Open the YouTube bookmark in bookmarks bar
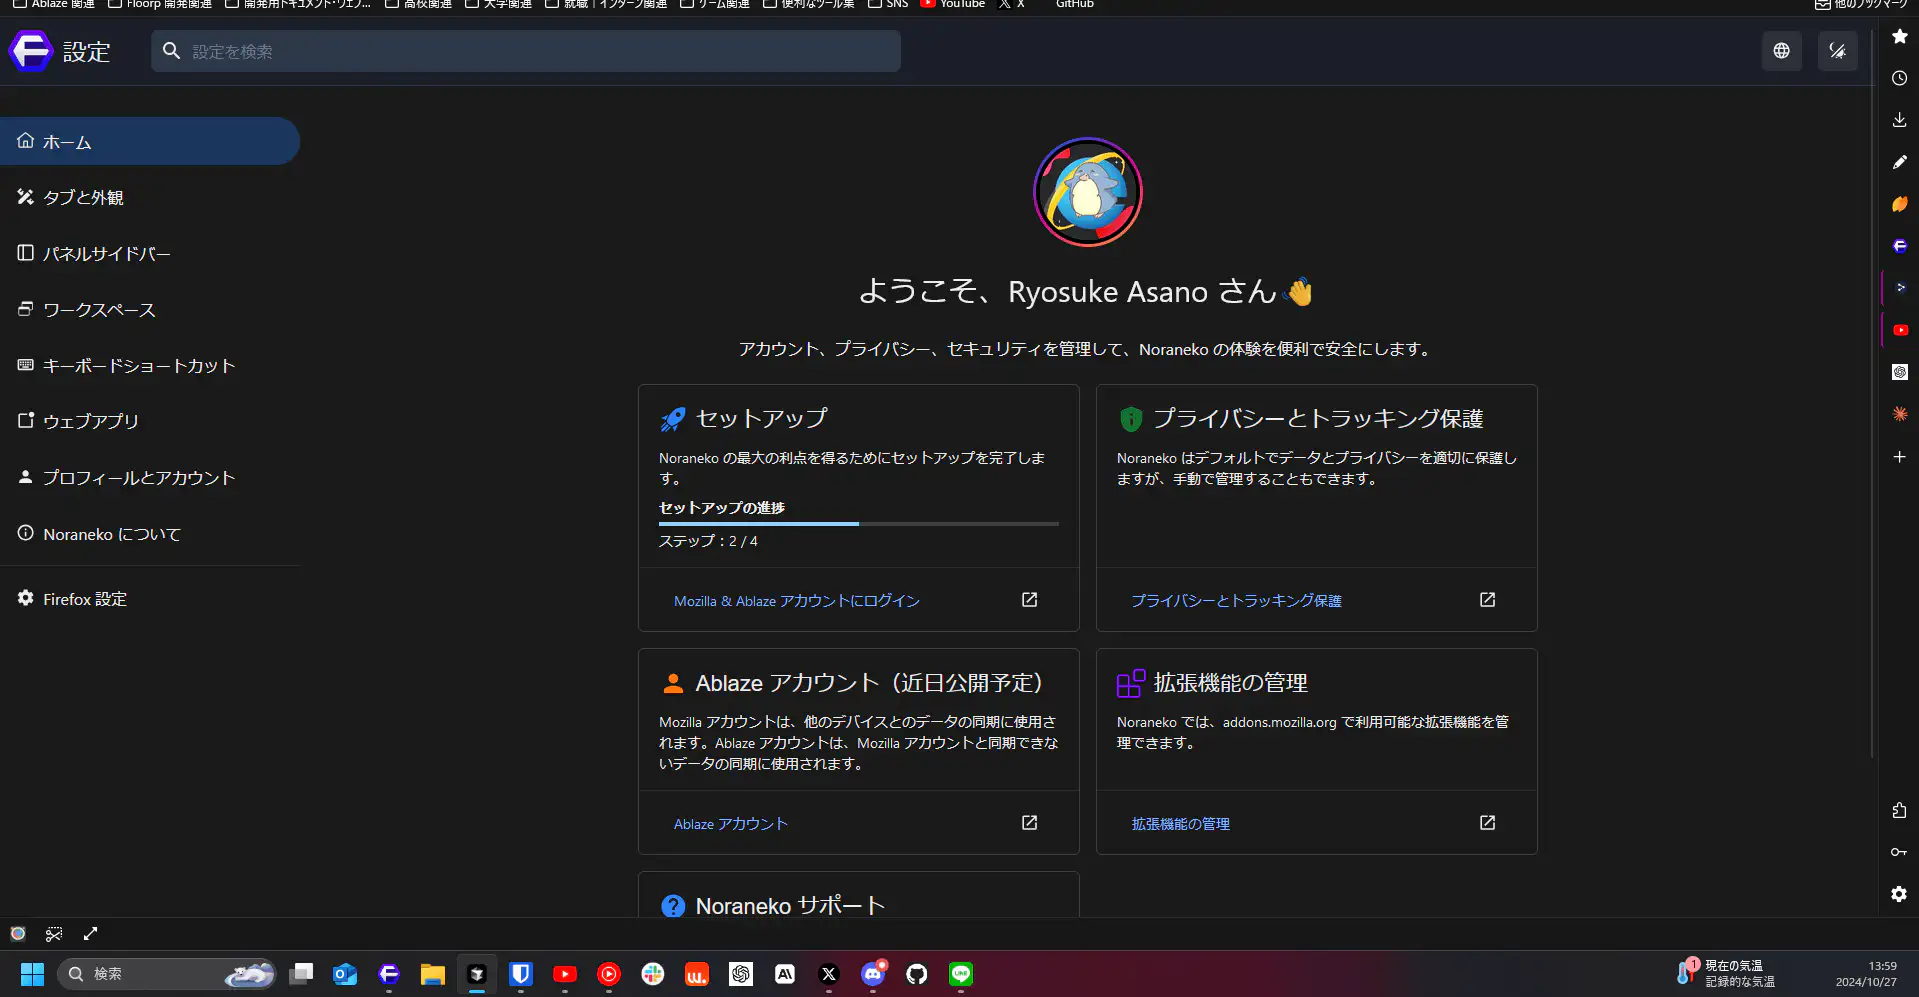Screen dimensions: 1919x997 click(952, 5)
